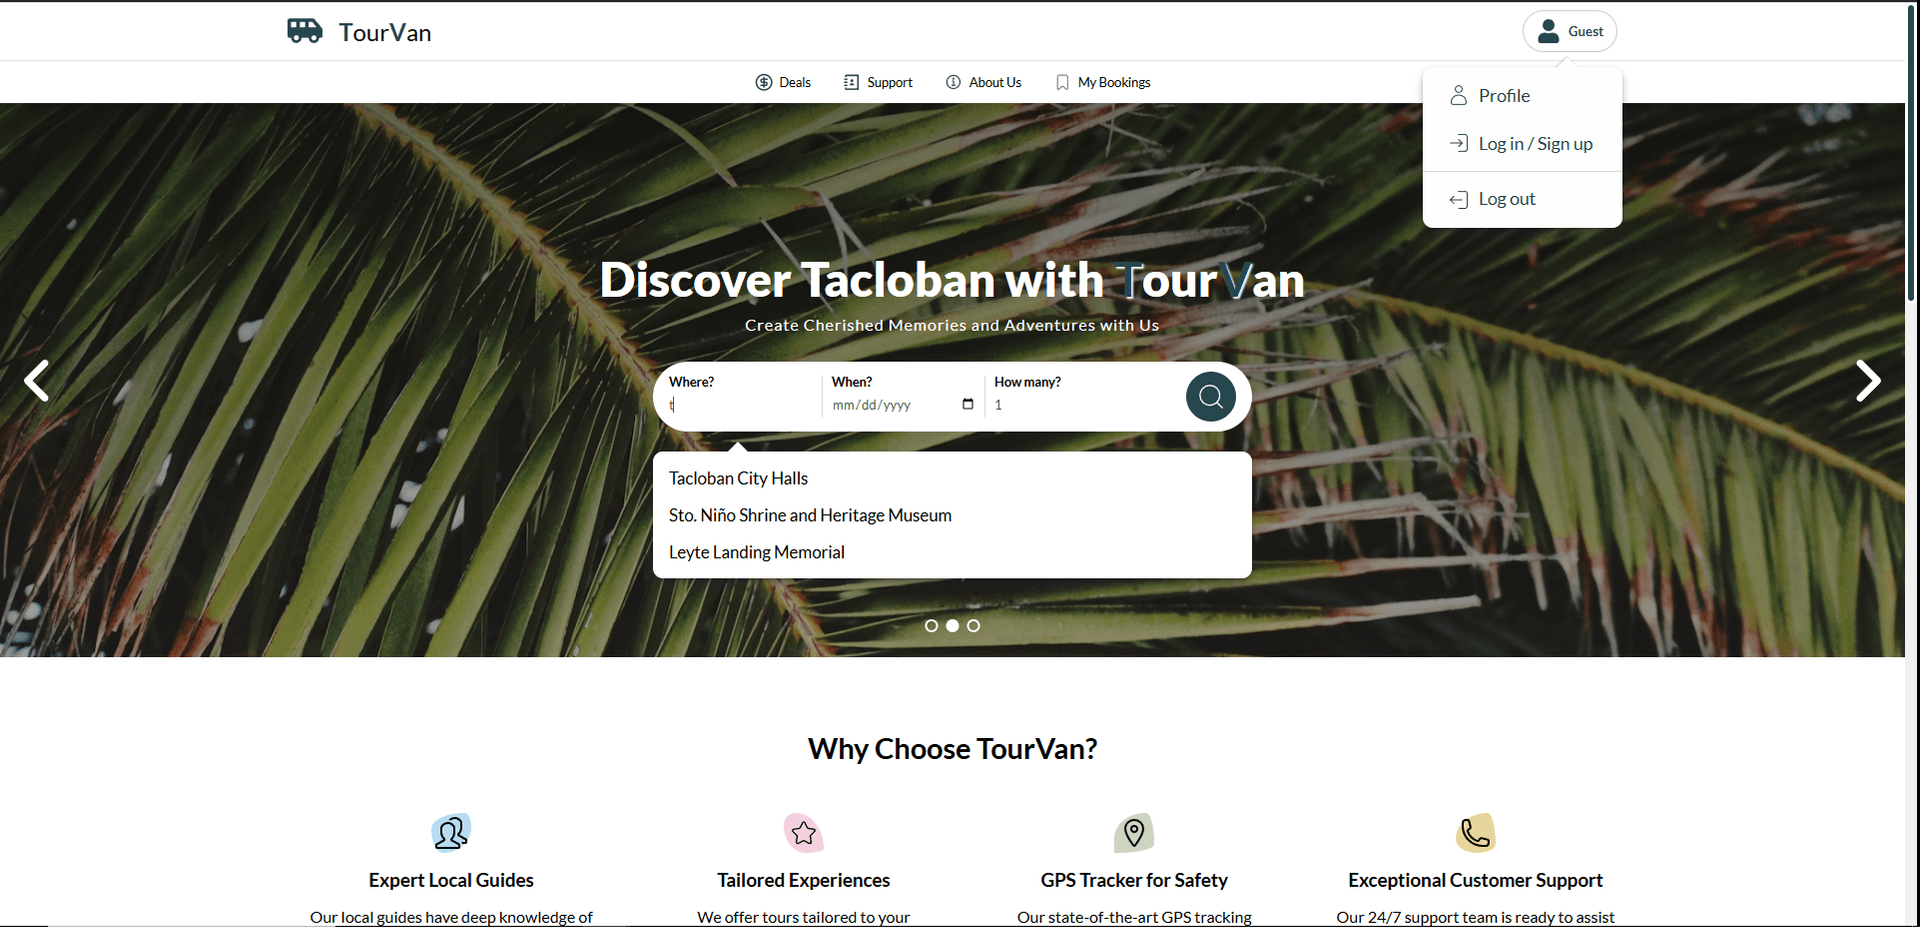The image size is (1920, 927).
Task: Pick Sto. Niño Shrine and Heritage Museum
Action: click(x=810, y=516)
